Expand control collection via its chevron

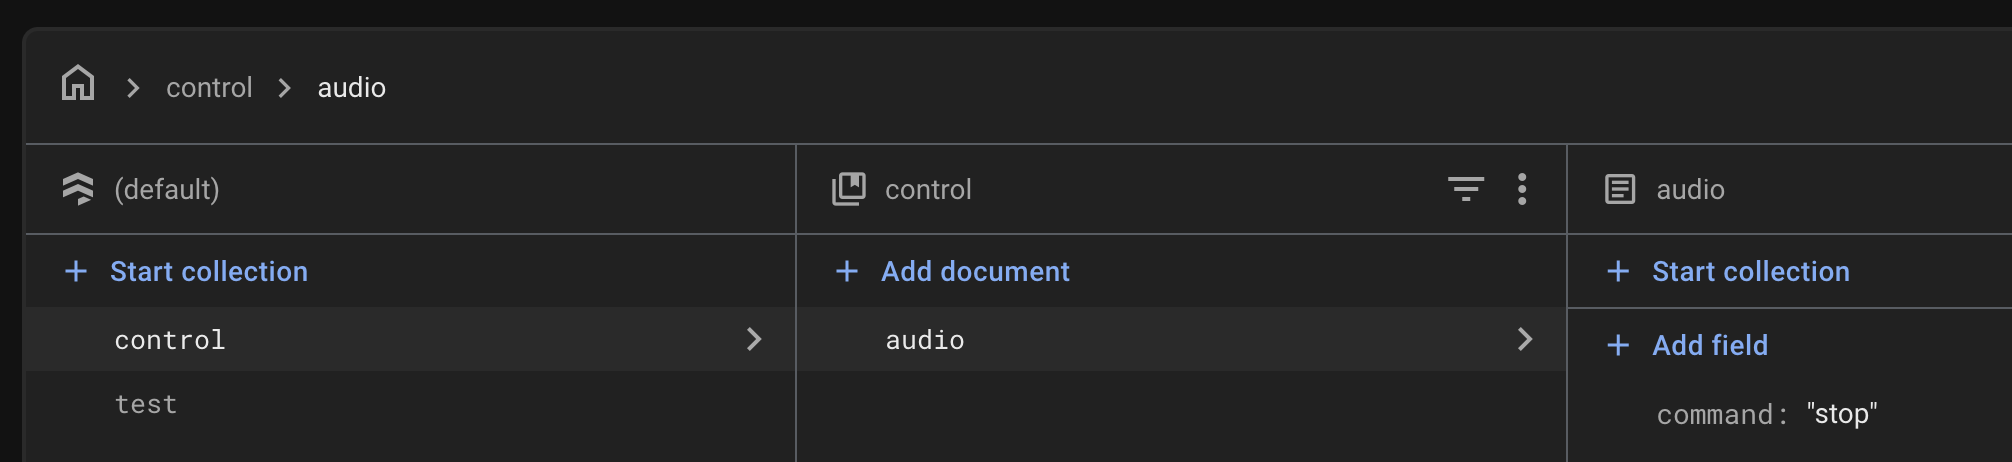pos(754,340)
